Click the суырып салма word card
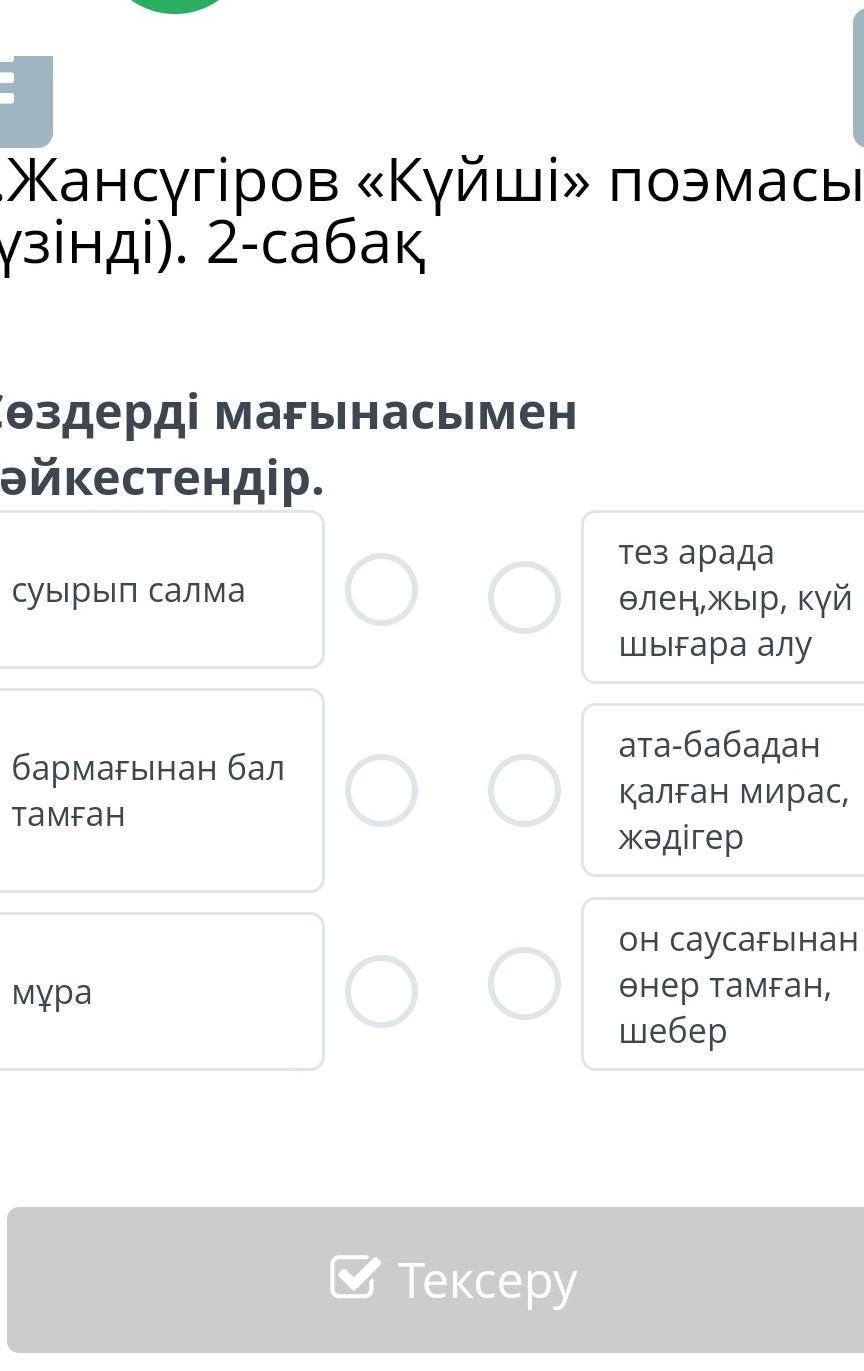The image size is (864, 1371). [x=160, y=590]
